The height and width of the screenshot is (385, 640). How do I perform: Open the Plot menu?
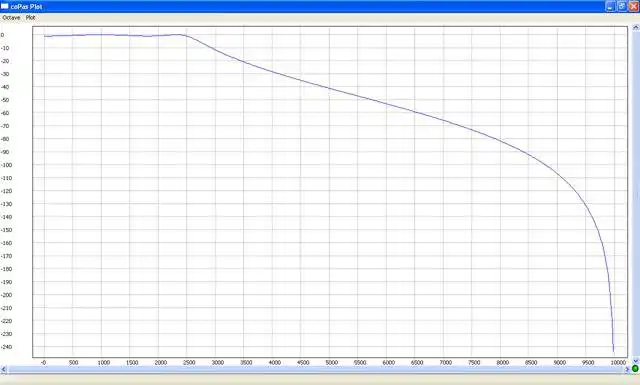click(x=30, y=18)
